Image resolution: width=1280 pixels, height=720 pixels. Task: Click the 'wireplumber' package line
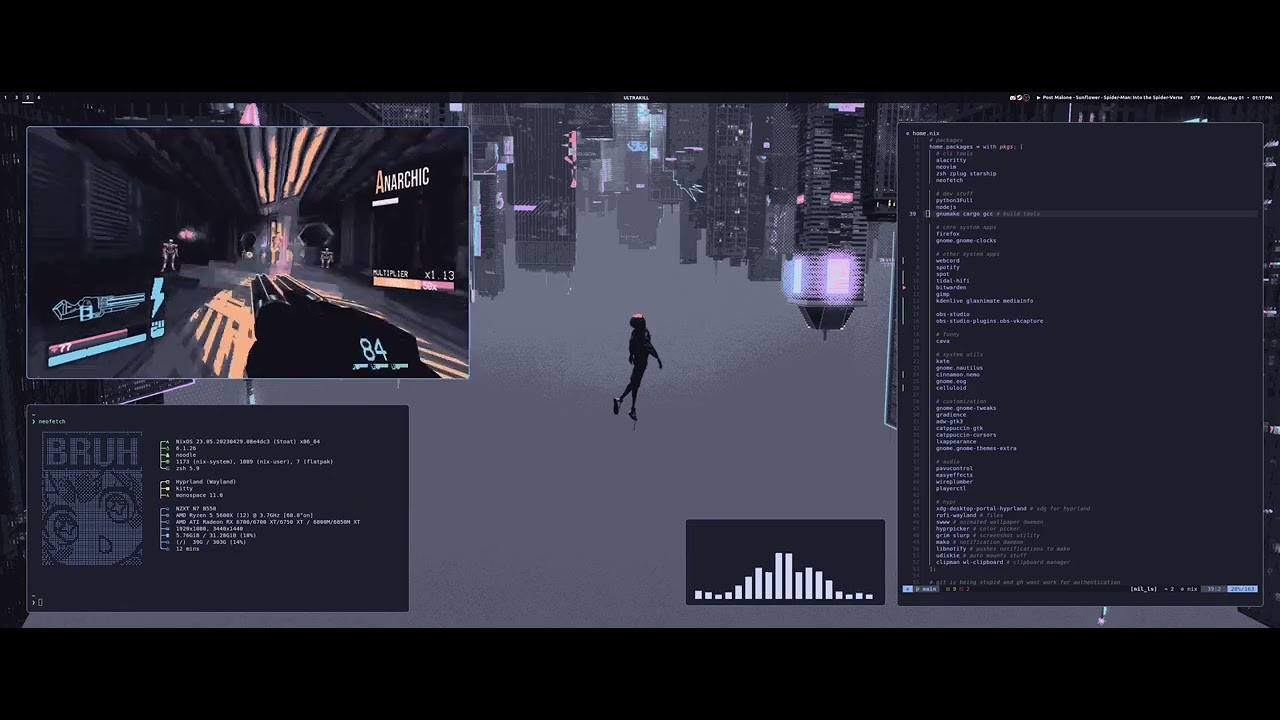954,482
